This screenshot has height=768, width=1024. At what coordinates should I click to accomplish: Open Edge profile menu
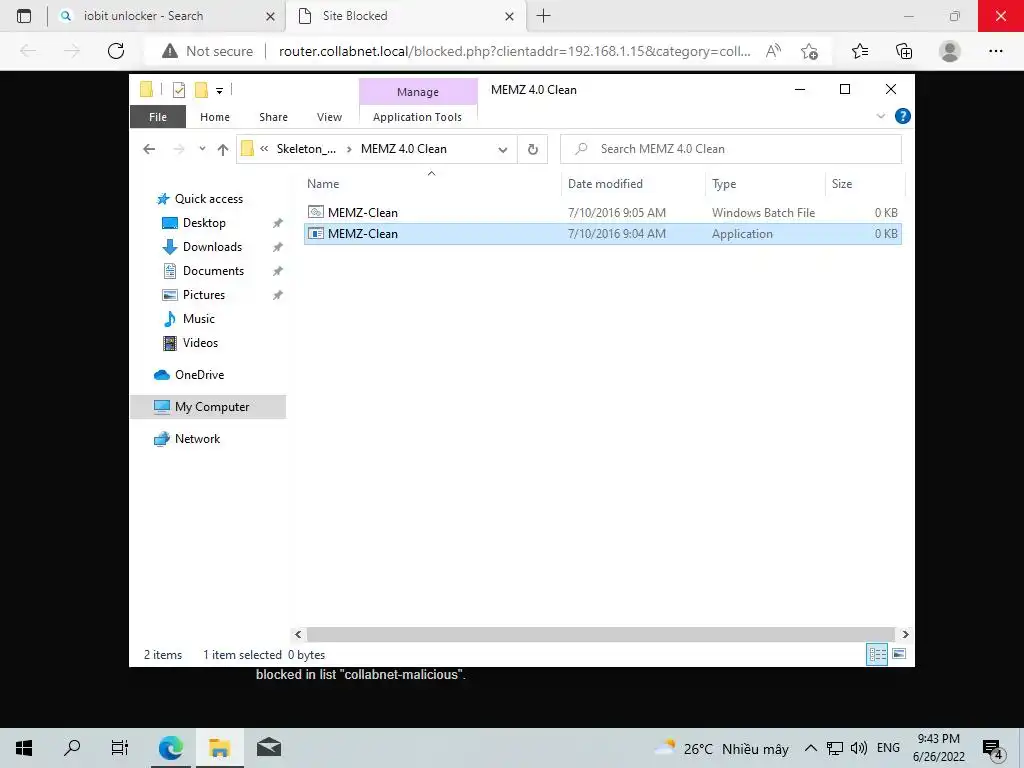950,51
